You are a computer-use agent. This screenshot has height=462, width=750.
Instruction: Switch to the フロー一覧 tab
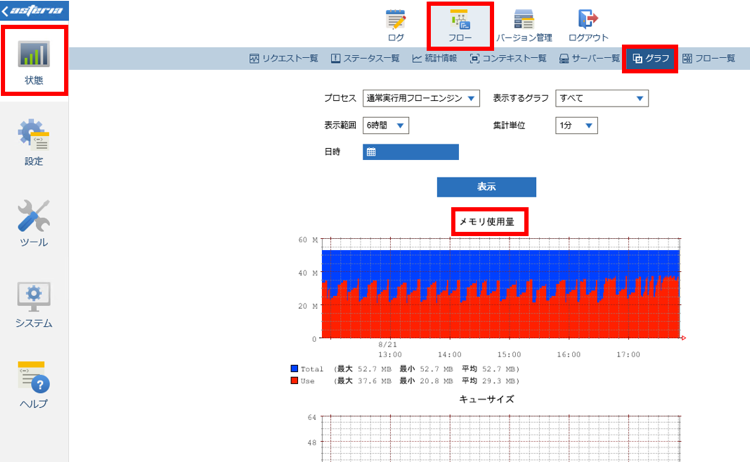[x=709, y=58]
